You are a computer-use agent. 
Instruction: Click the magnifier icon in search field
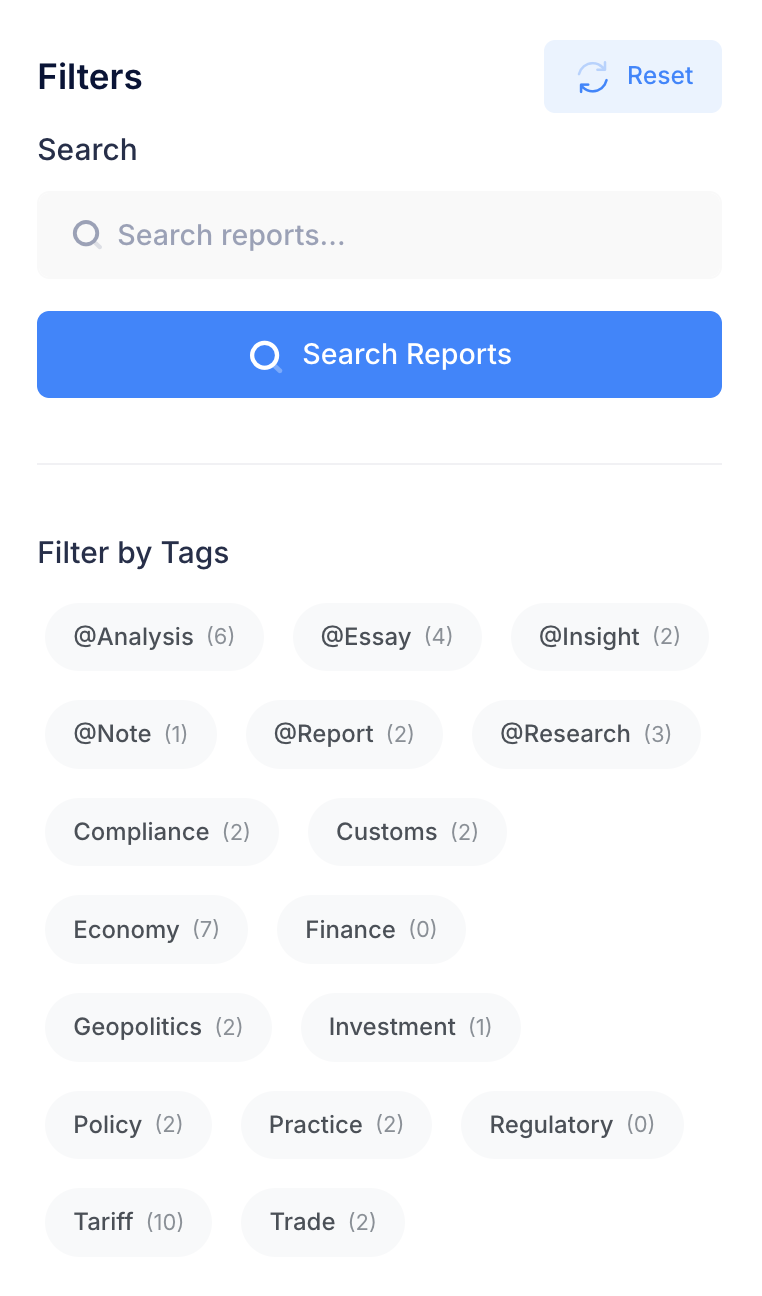coord(87,235)
